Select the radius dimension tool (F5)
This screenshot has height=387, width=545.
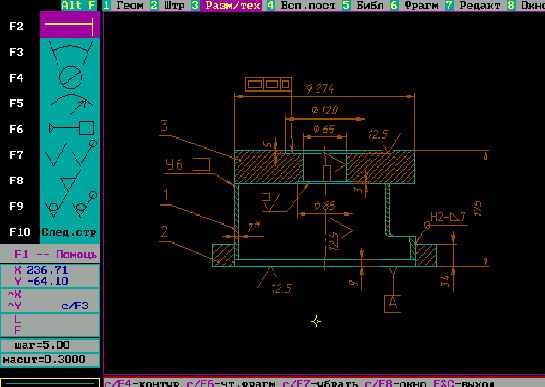(70, 103)
